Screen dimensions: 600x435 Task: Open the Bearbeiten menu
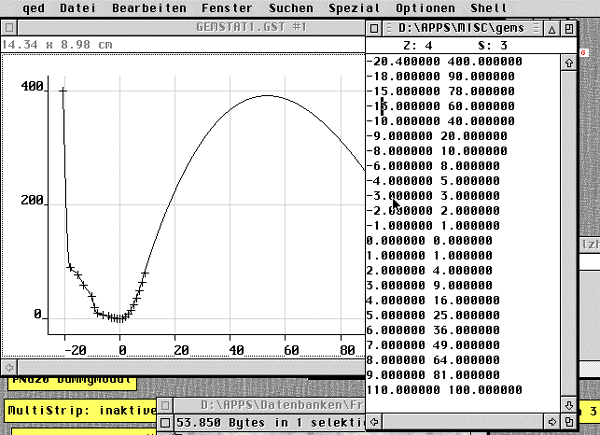(146, 7)
